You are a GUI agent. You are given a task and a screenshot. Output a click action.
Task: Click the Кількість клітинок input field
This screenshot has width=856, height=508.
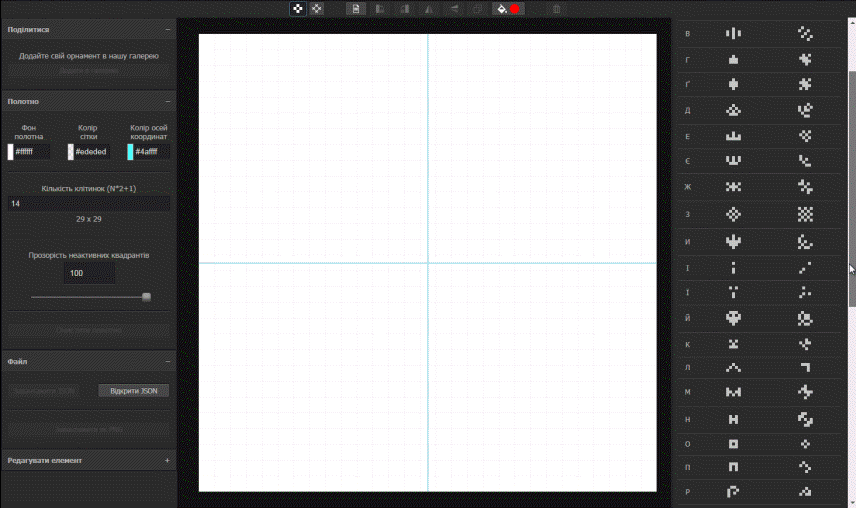click(x=88, y=203)
